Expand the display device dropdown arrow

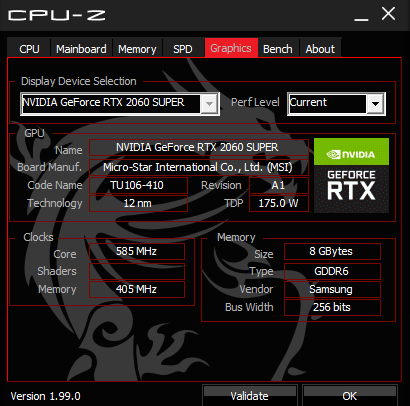(209, 104)
